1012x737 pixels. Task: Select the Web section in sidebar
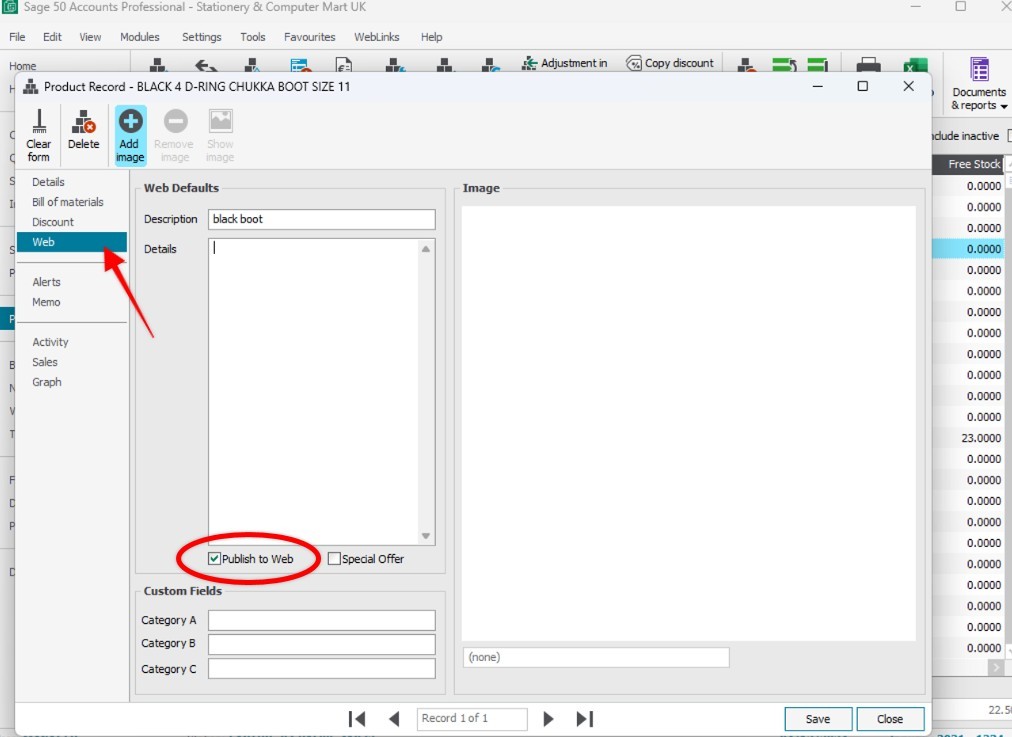coord(72,242)
